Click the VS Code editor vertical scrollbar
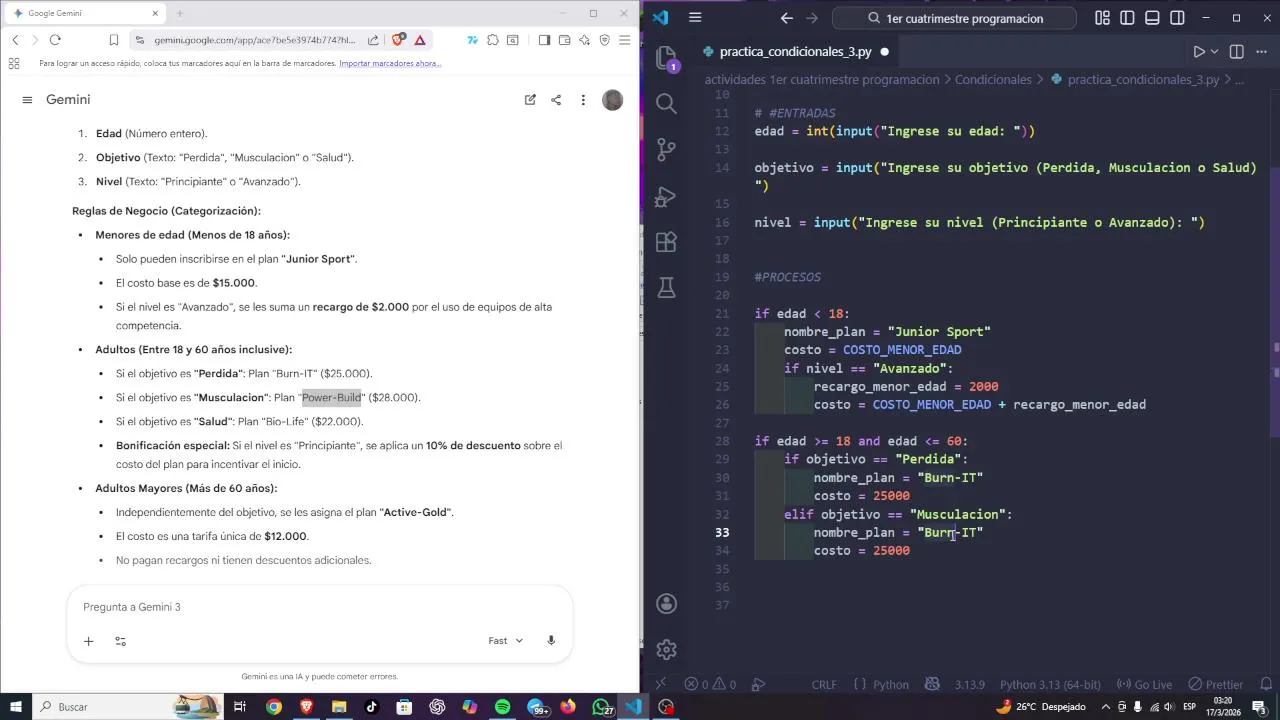Screen dimensions: 1280x720 1274,300
